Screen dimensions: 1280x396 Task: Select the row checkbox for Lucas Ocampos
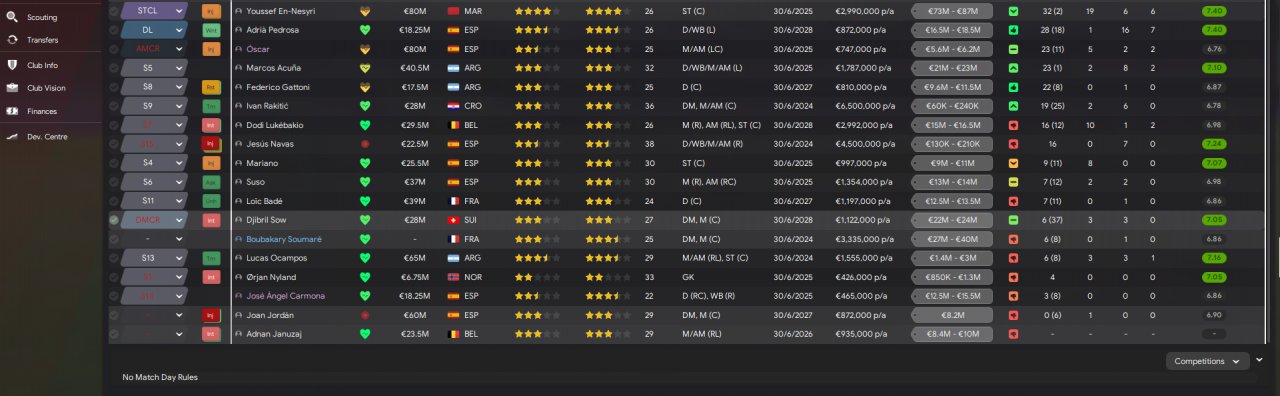(x=114, y=258)
